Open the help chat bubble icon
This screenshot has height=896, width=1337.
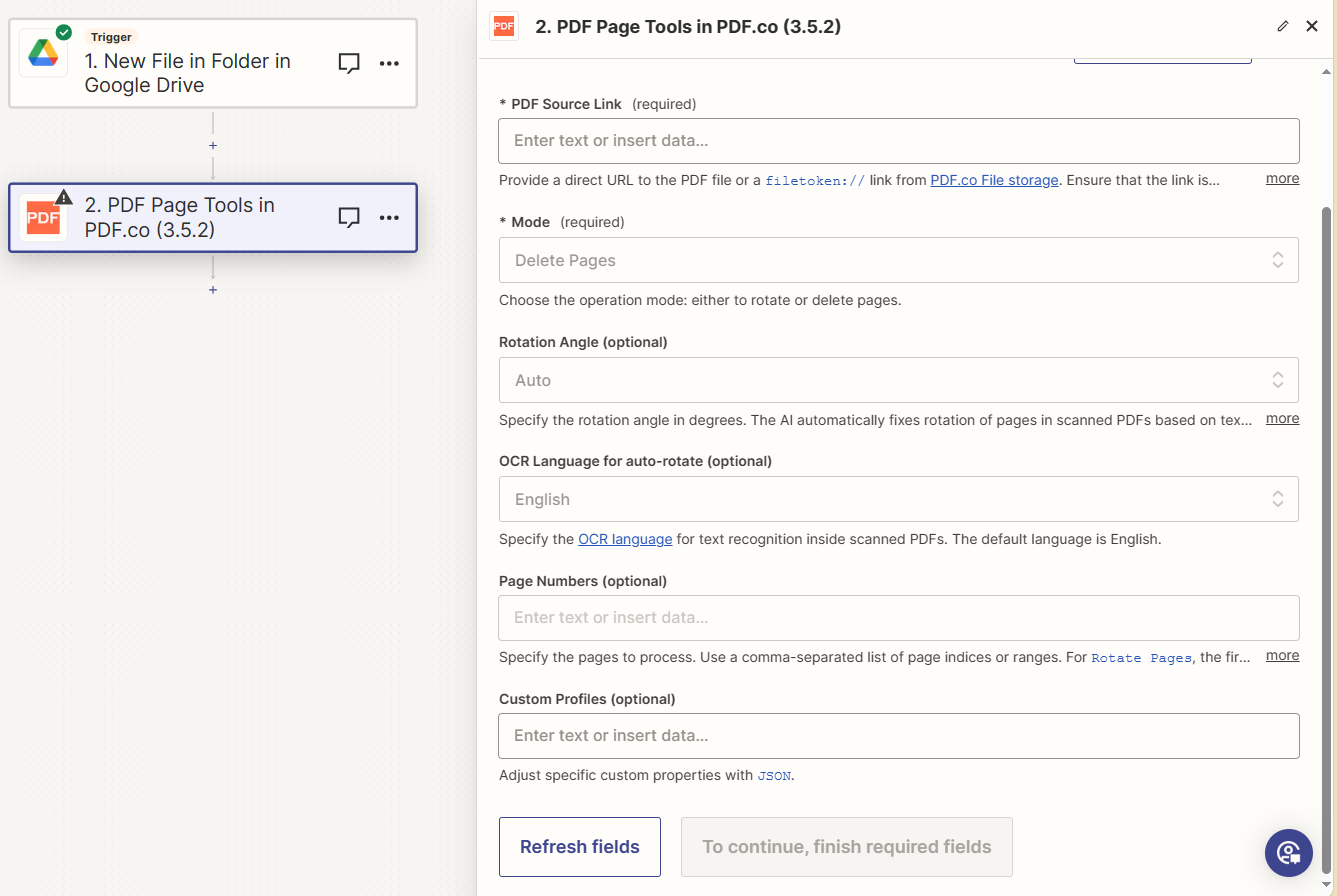point(1288,852)
